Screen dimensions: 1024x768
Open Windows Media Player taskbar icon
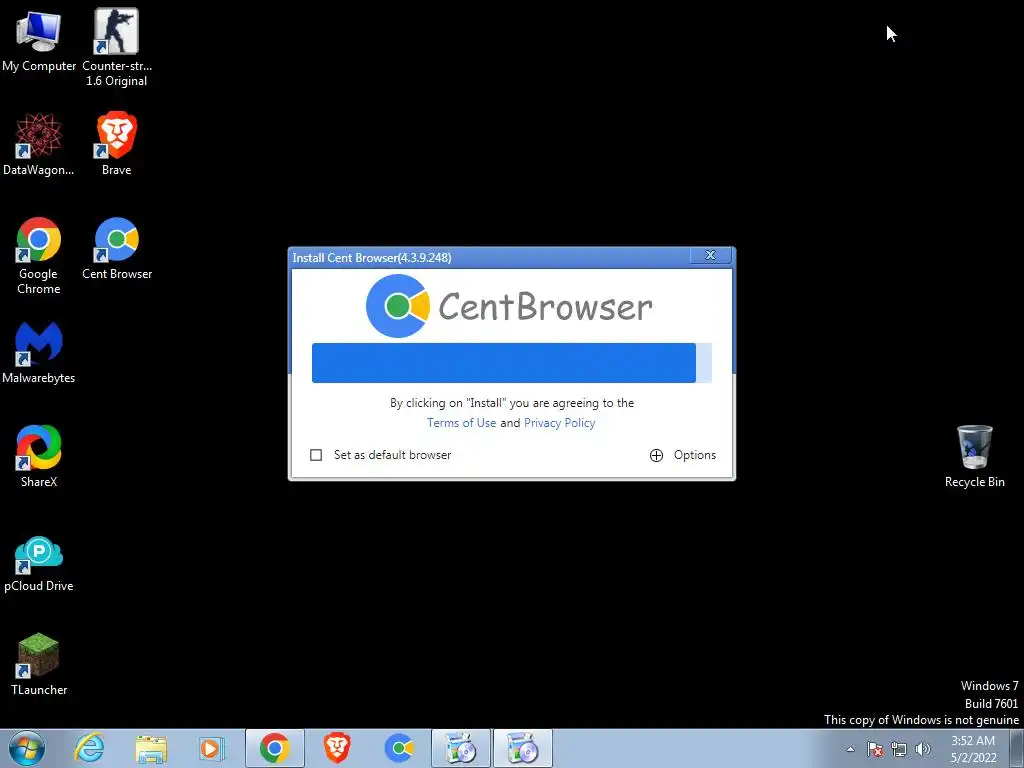[211, 748]
